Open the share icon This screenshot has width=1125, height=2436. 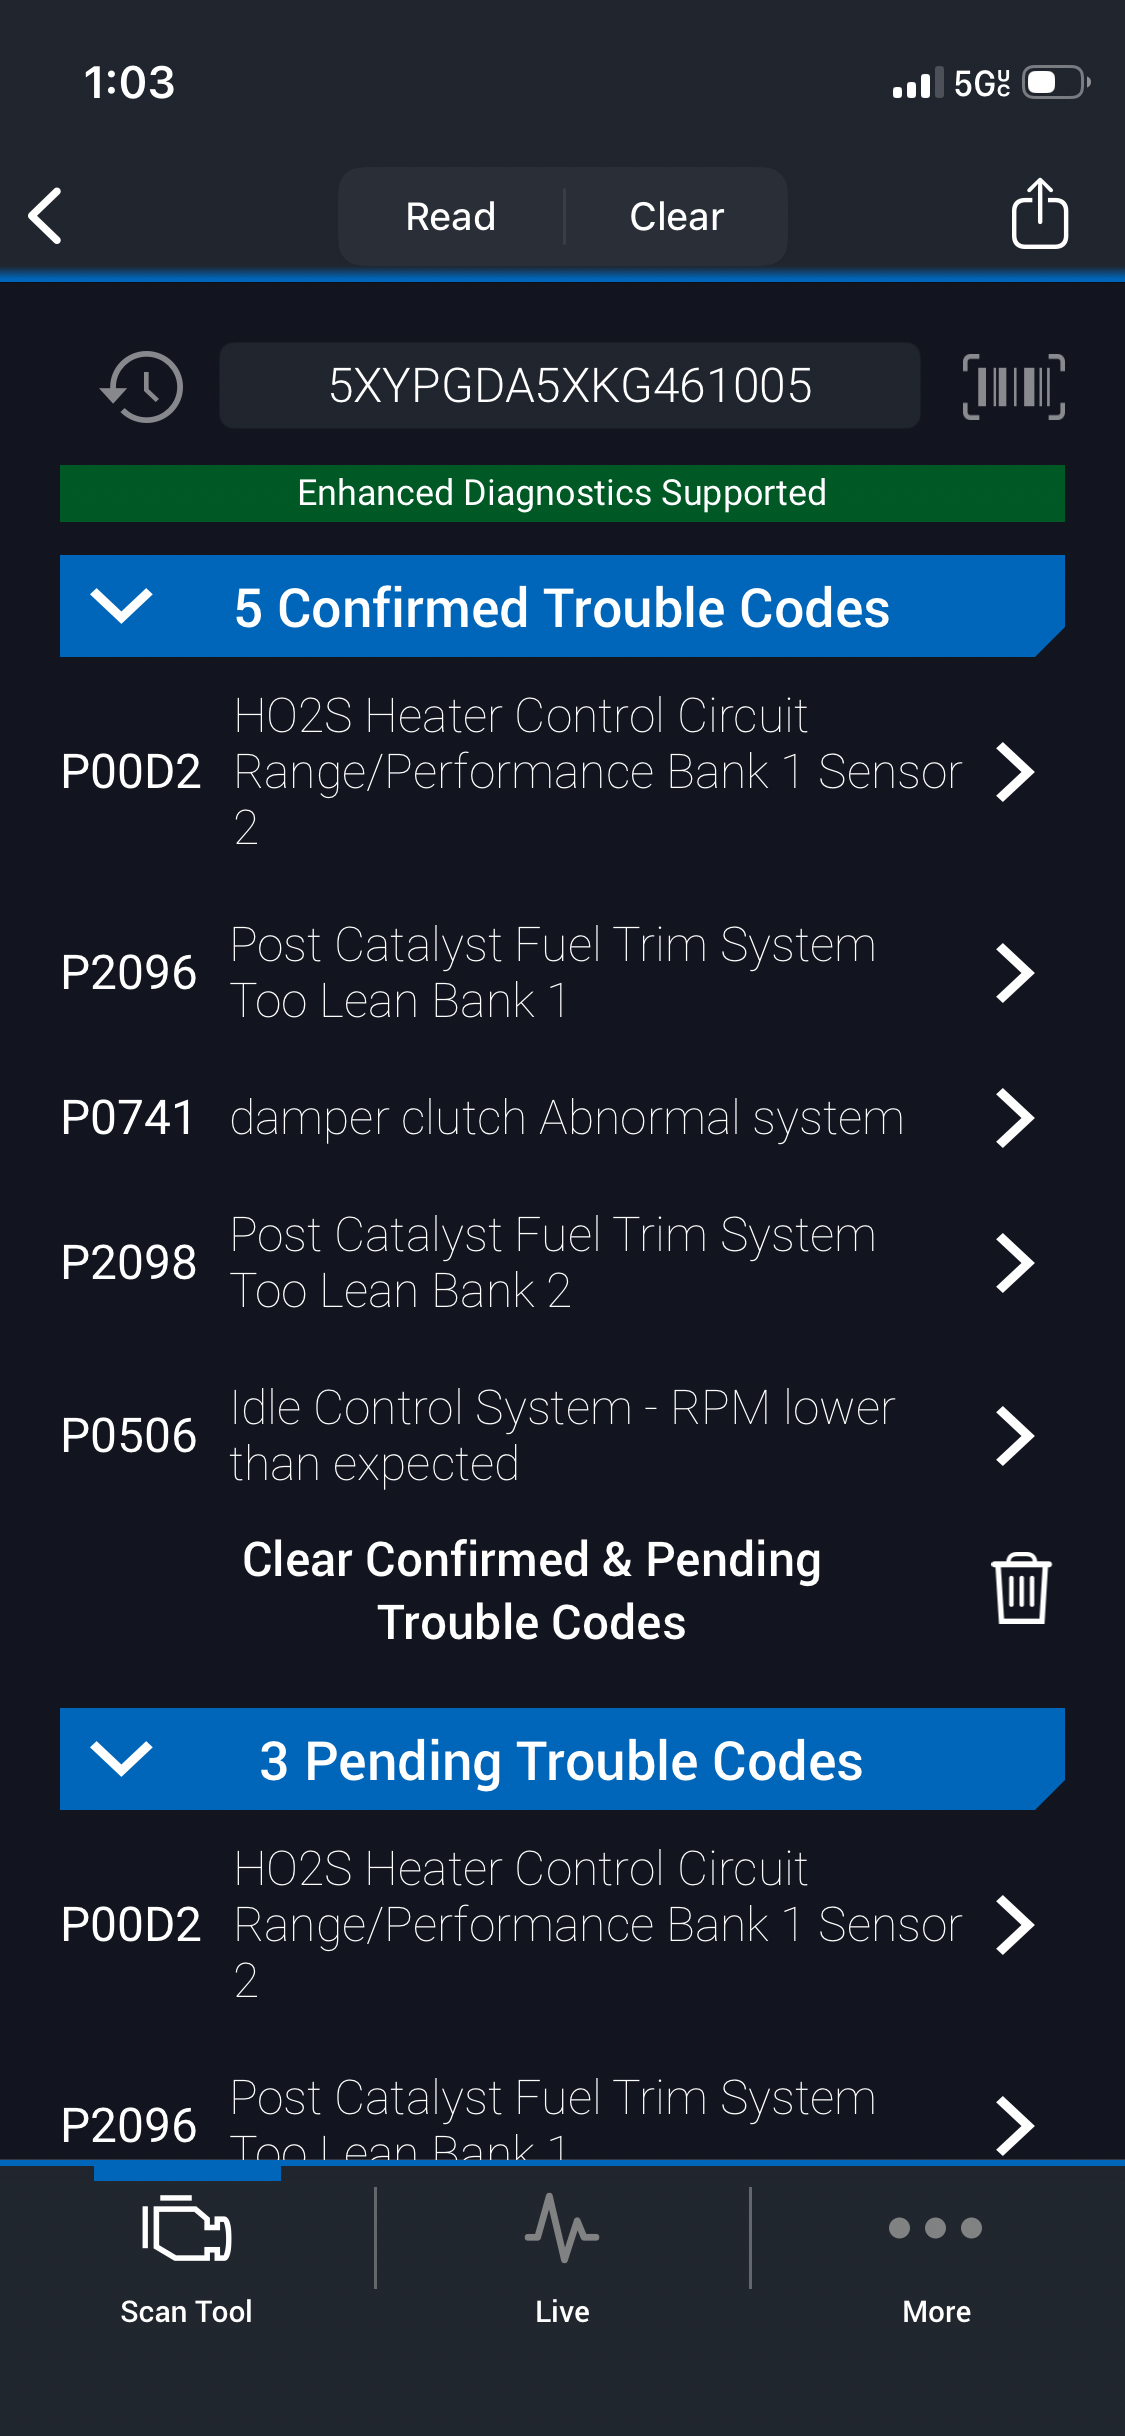coord(1039,214)
